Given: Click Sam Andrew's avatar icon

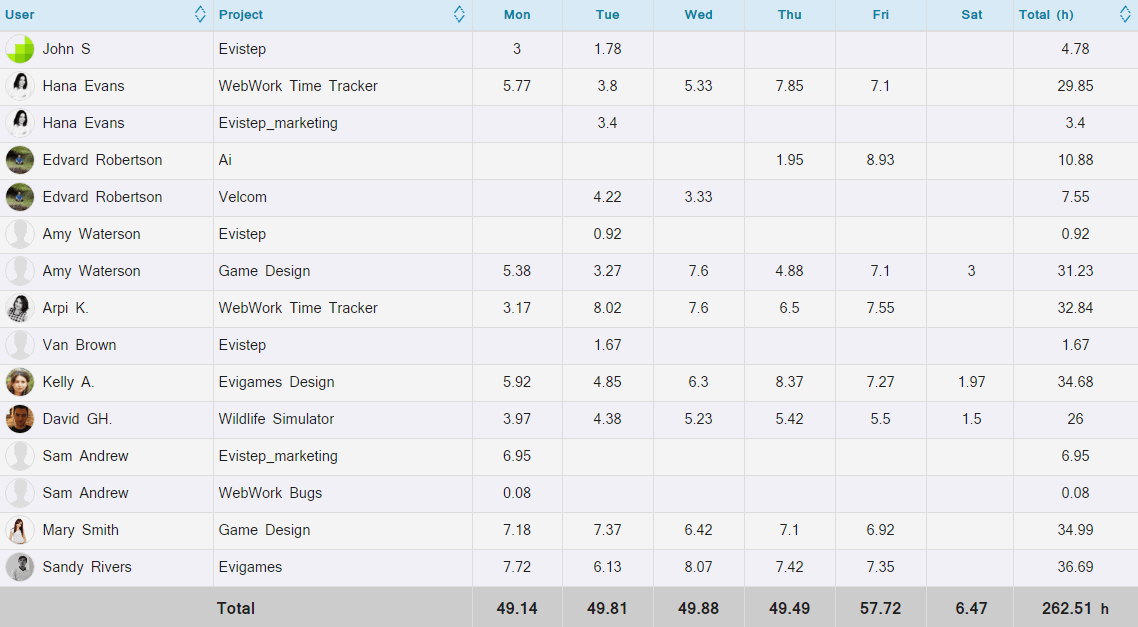Looking at the screenshot, I should pos(19,456).
